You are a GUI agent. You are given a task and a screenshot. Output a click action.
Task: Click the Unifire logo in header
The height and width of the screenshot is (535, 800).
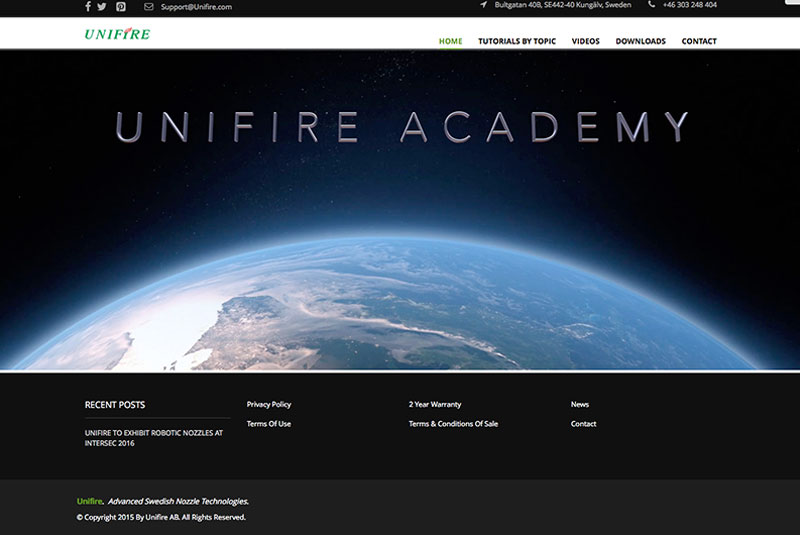(x=117, y=34)
